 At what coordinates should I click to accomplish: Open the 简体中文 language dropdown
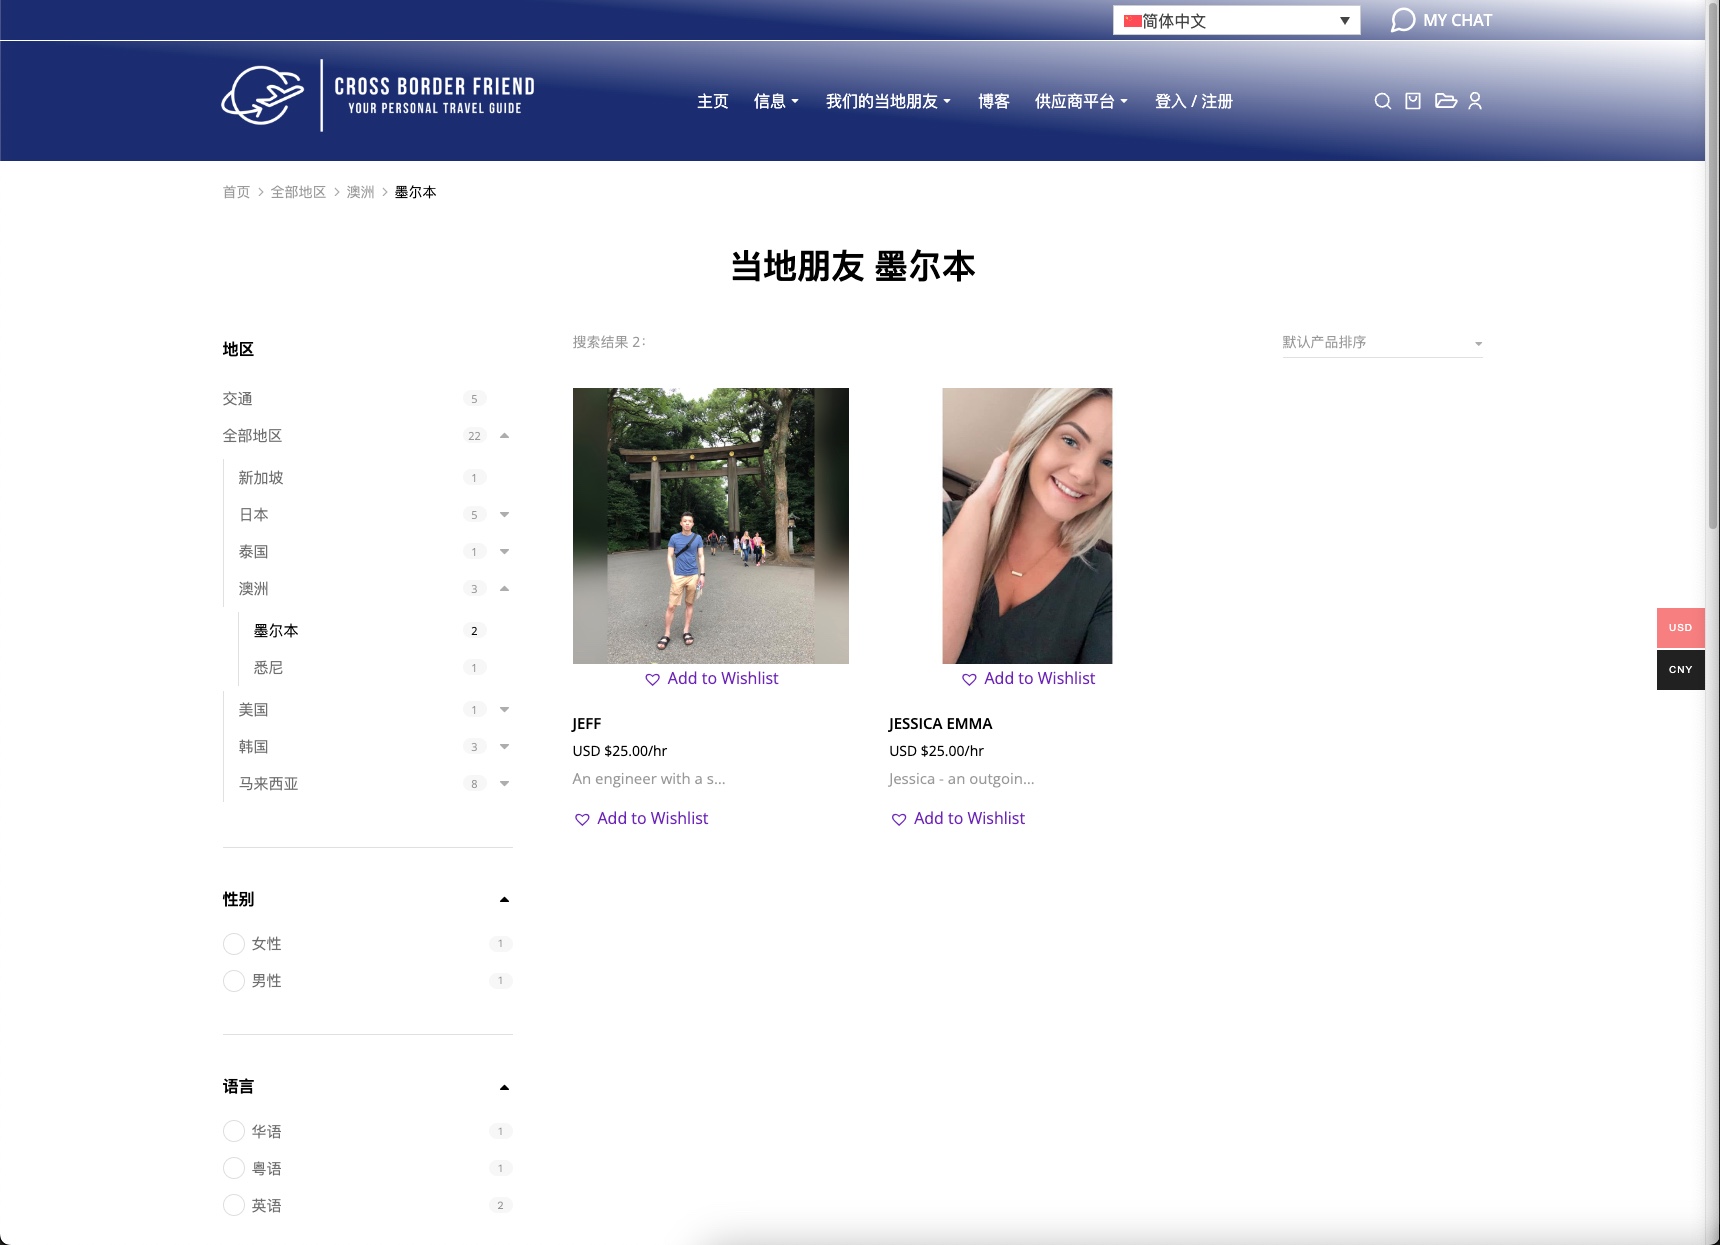1237,21
